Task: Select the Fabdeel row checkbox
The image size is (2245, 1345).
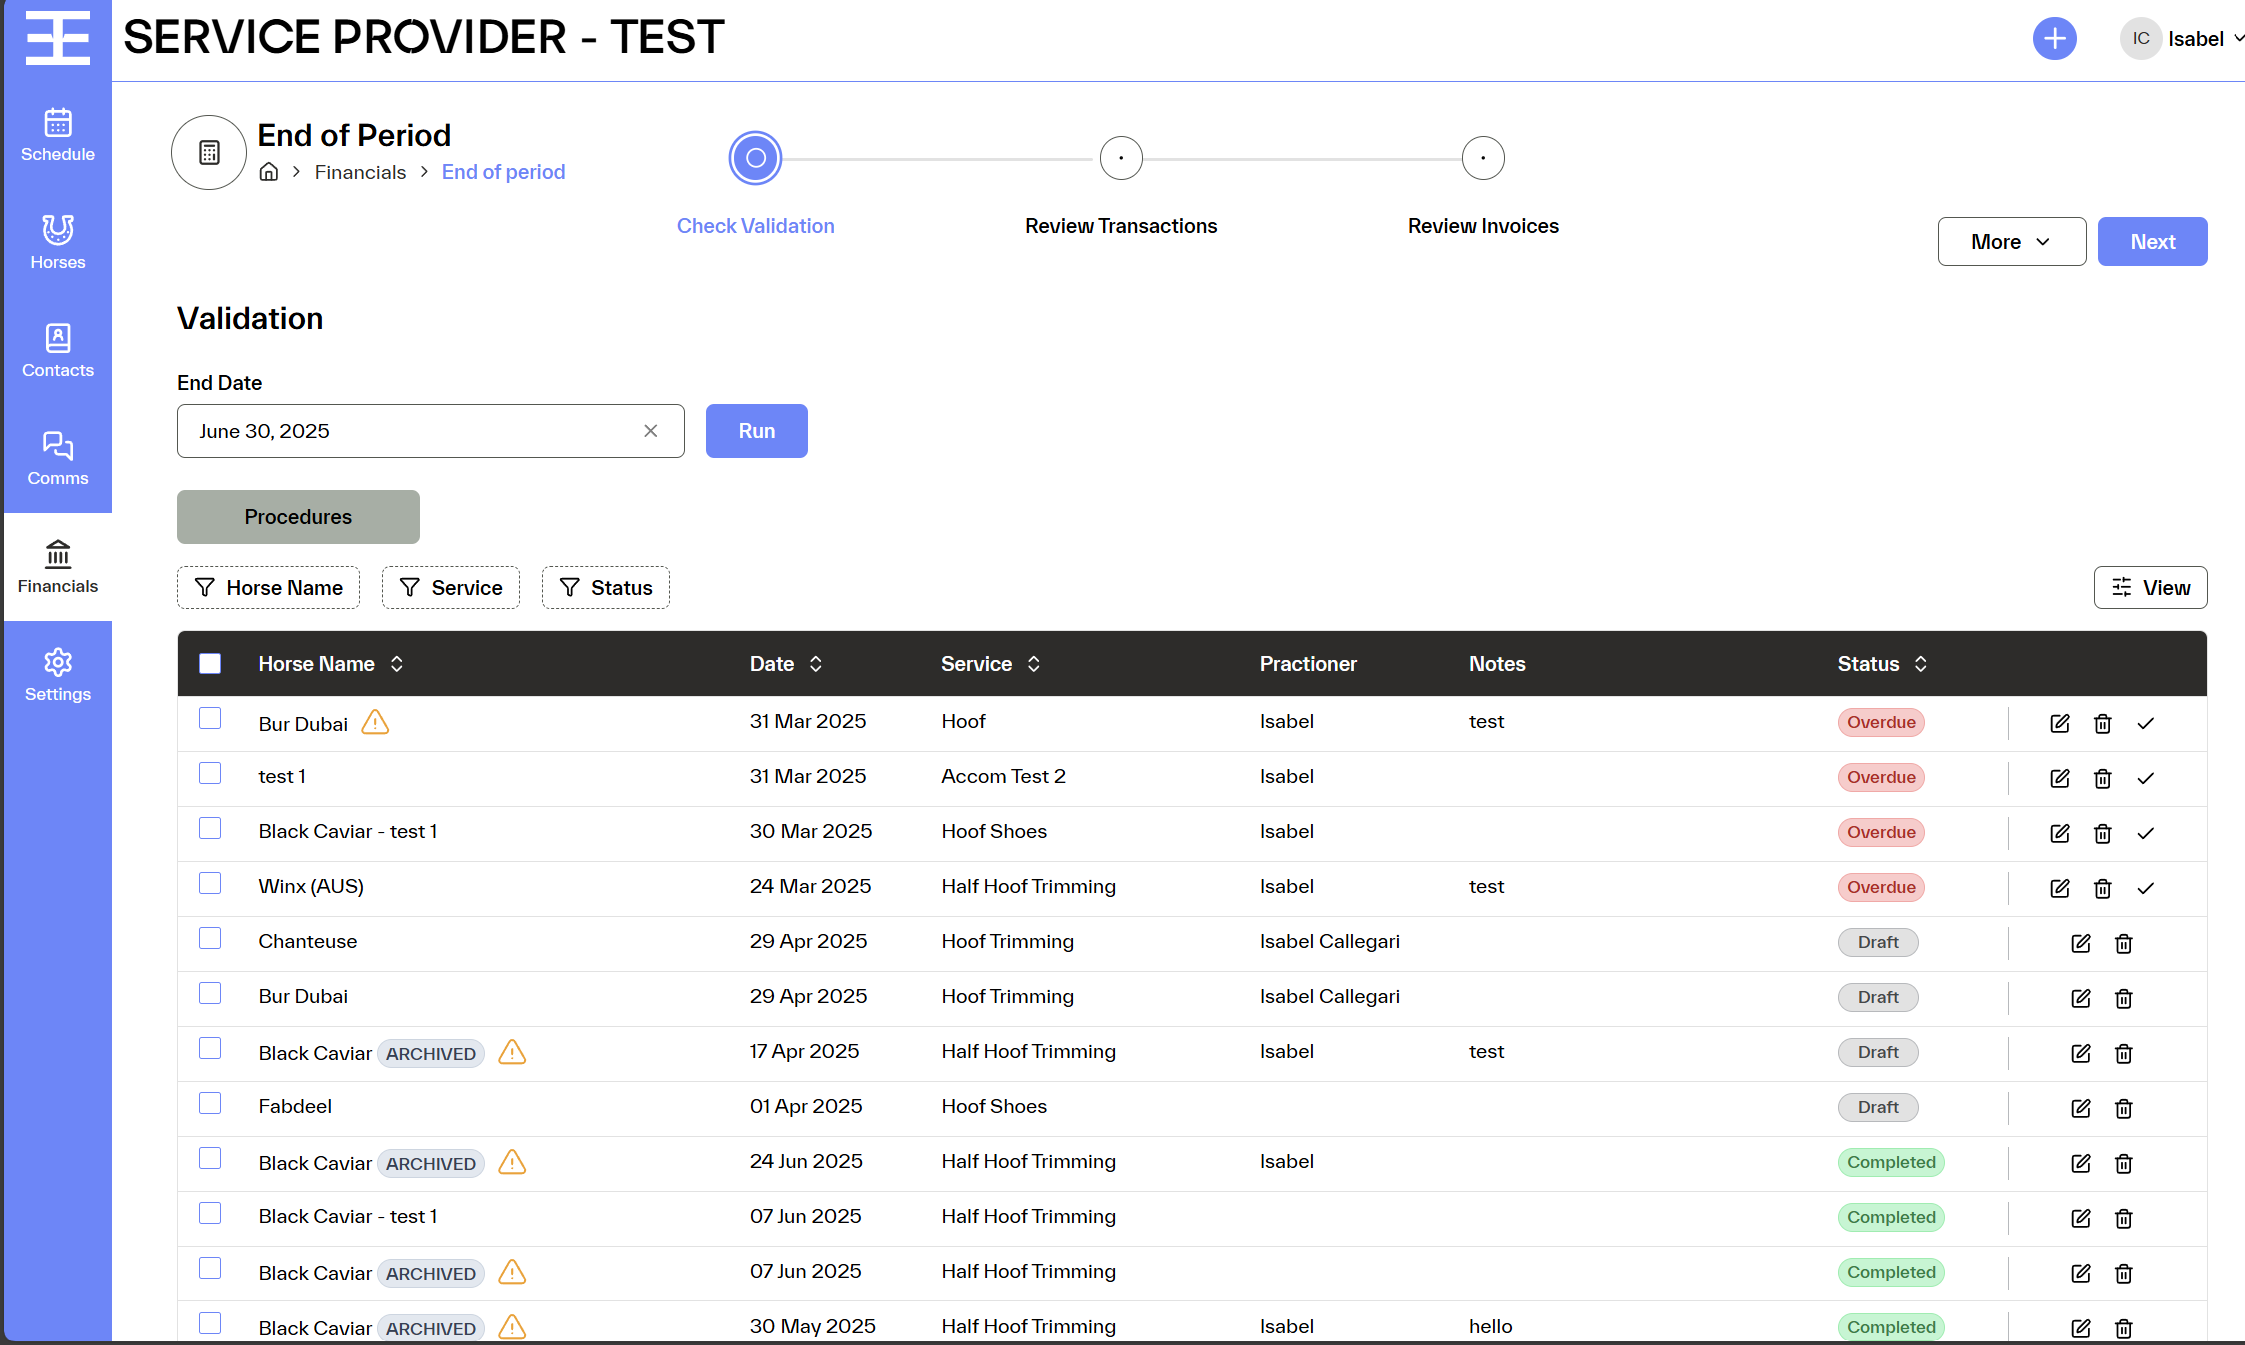Action: [x=210, y=1104]
